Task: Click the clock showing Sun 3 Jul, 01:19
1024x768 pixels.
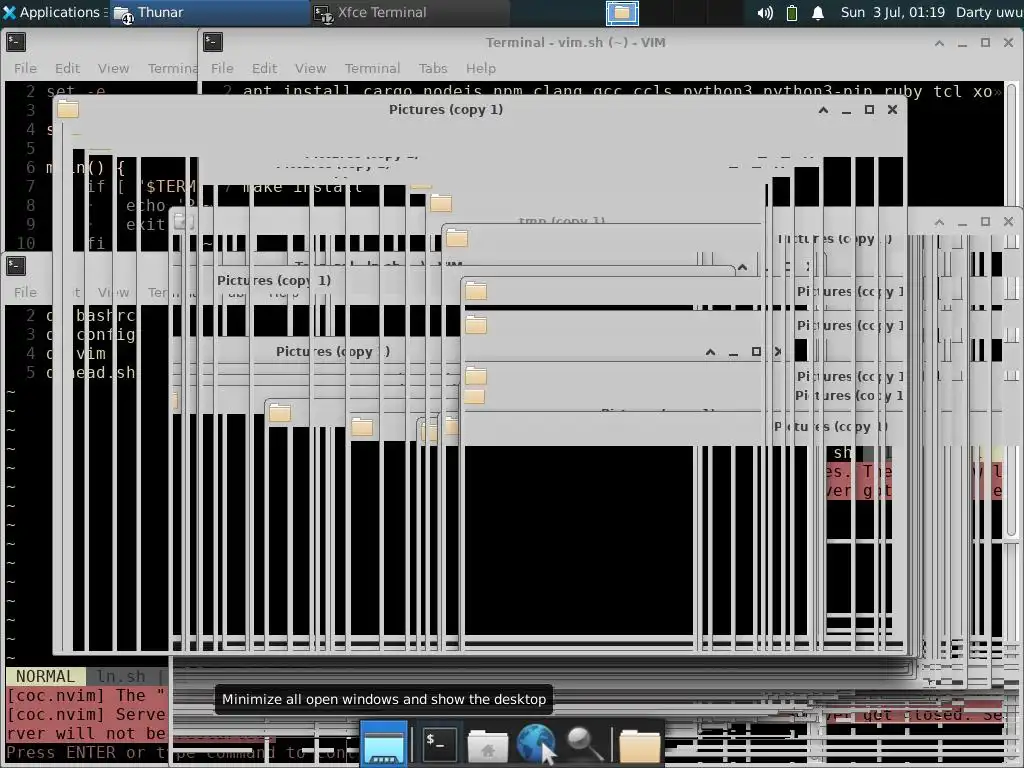Action: point(892,12)
